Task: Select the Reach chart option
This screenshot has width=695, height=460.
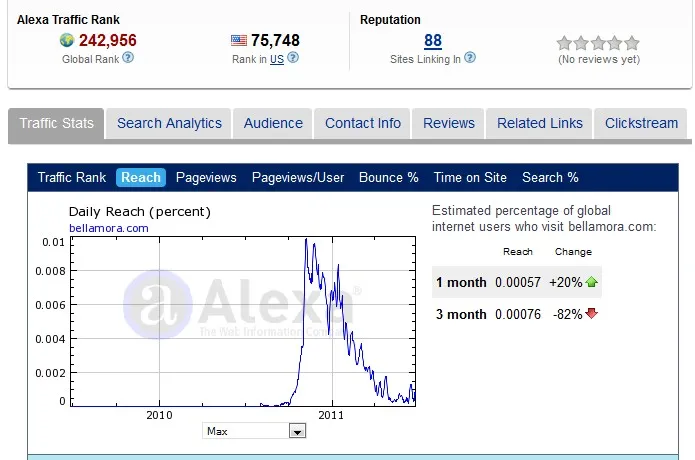Action: (141, 177)
